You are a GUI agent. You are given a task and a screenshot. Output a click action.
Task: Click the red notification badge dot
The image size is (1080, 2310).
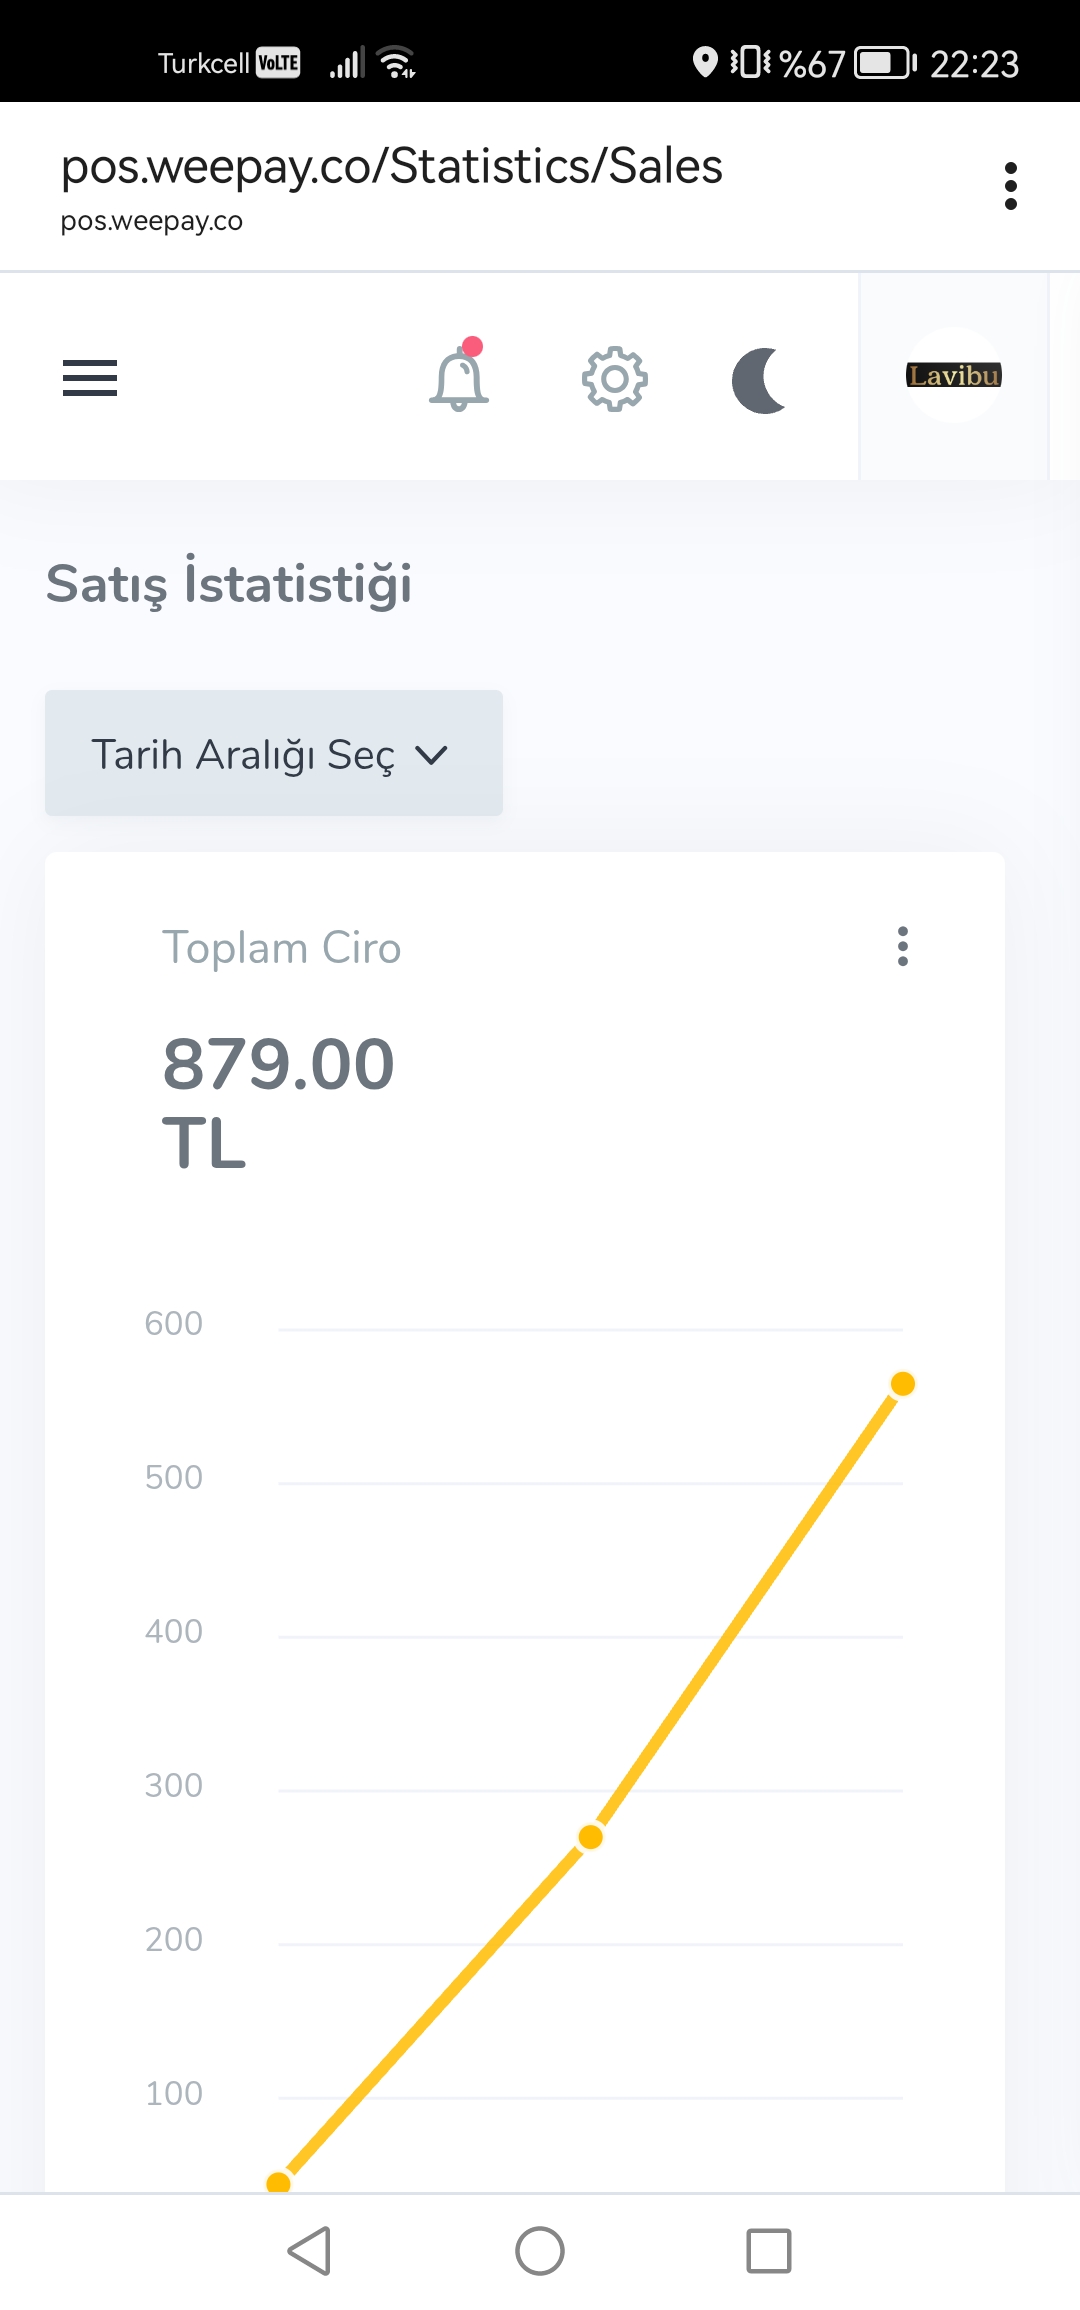(x=473, y=346)
